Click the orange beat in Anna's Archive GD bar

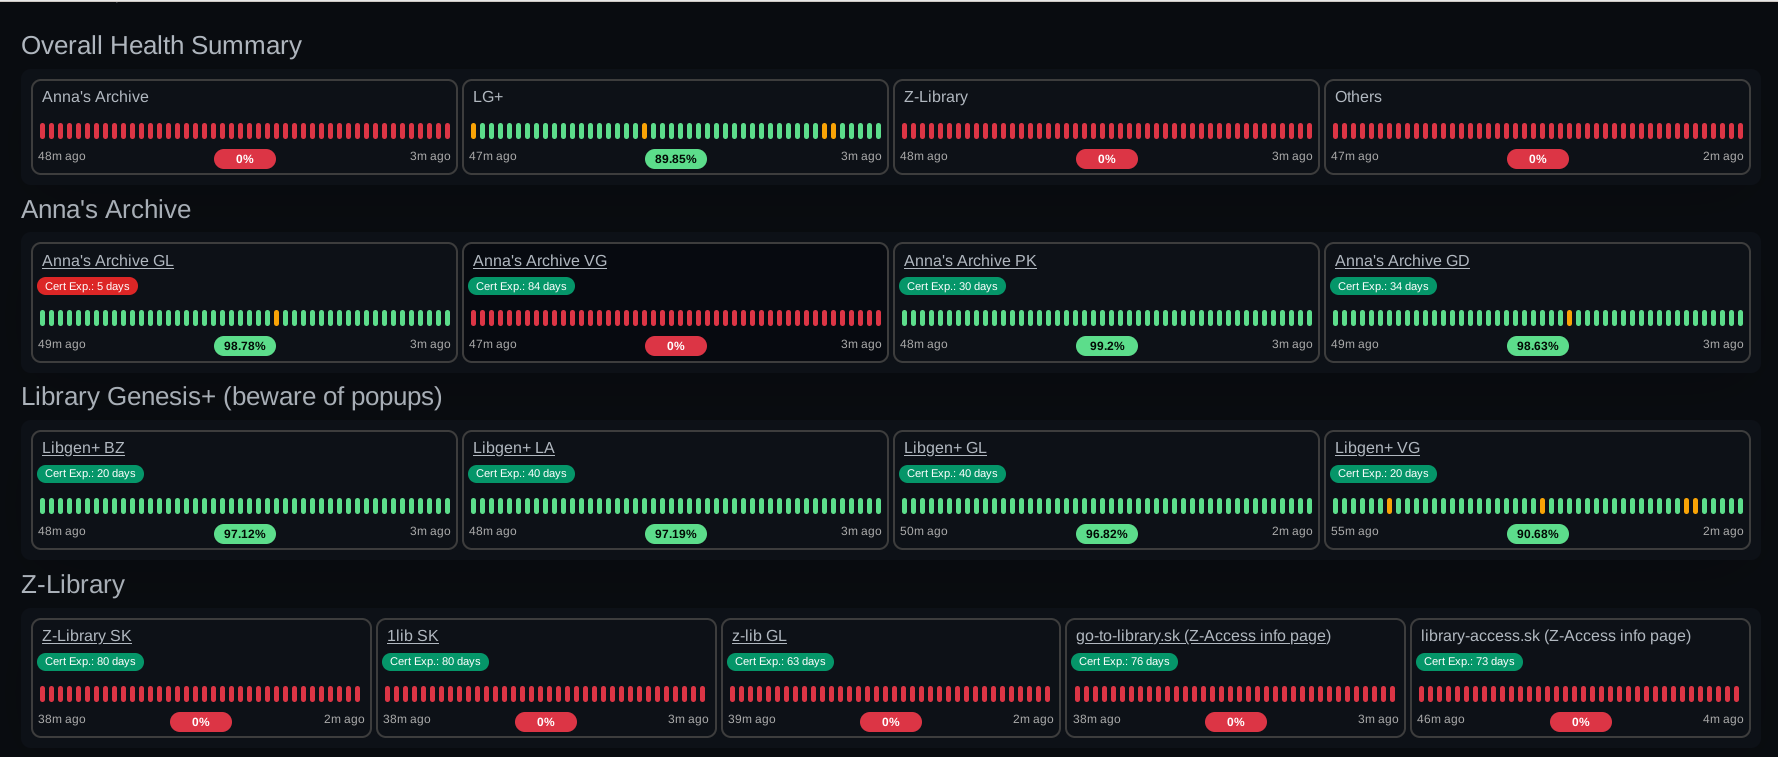pos(1569,318)
